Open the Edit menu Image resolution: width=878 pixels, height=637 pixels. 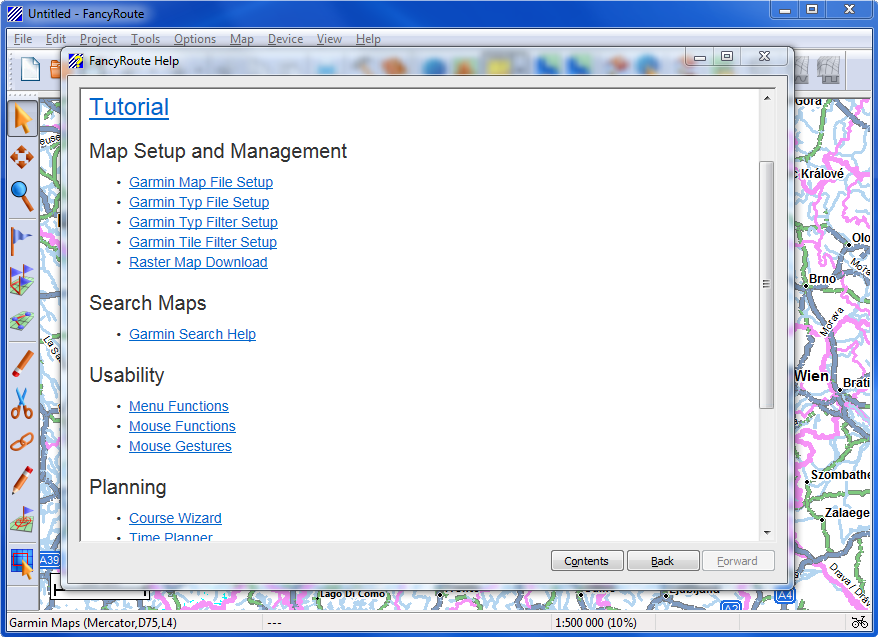pos(56,39)
